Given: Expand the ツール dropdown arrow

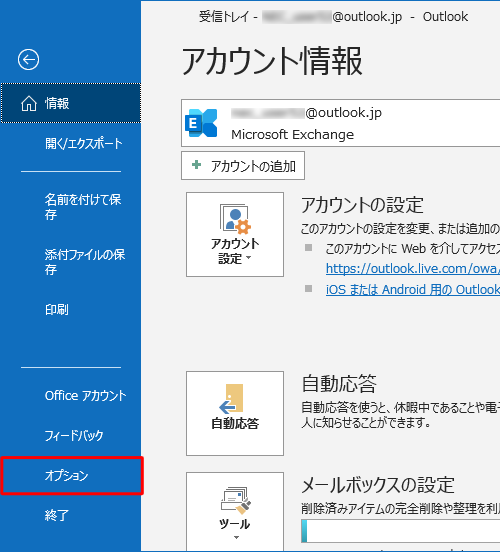Looking at the screenshot, I should click(236, 538).
